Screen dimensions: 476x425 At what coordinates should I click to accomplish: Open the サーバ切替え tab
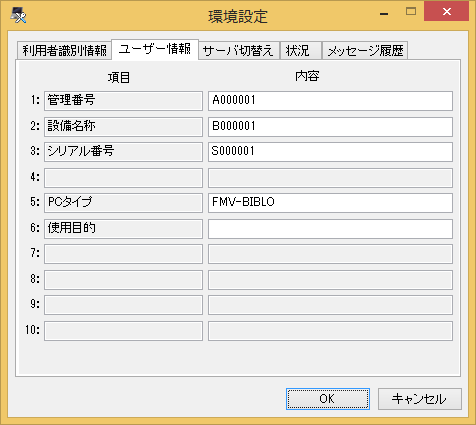238,51
